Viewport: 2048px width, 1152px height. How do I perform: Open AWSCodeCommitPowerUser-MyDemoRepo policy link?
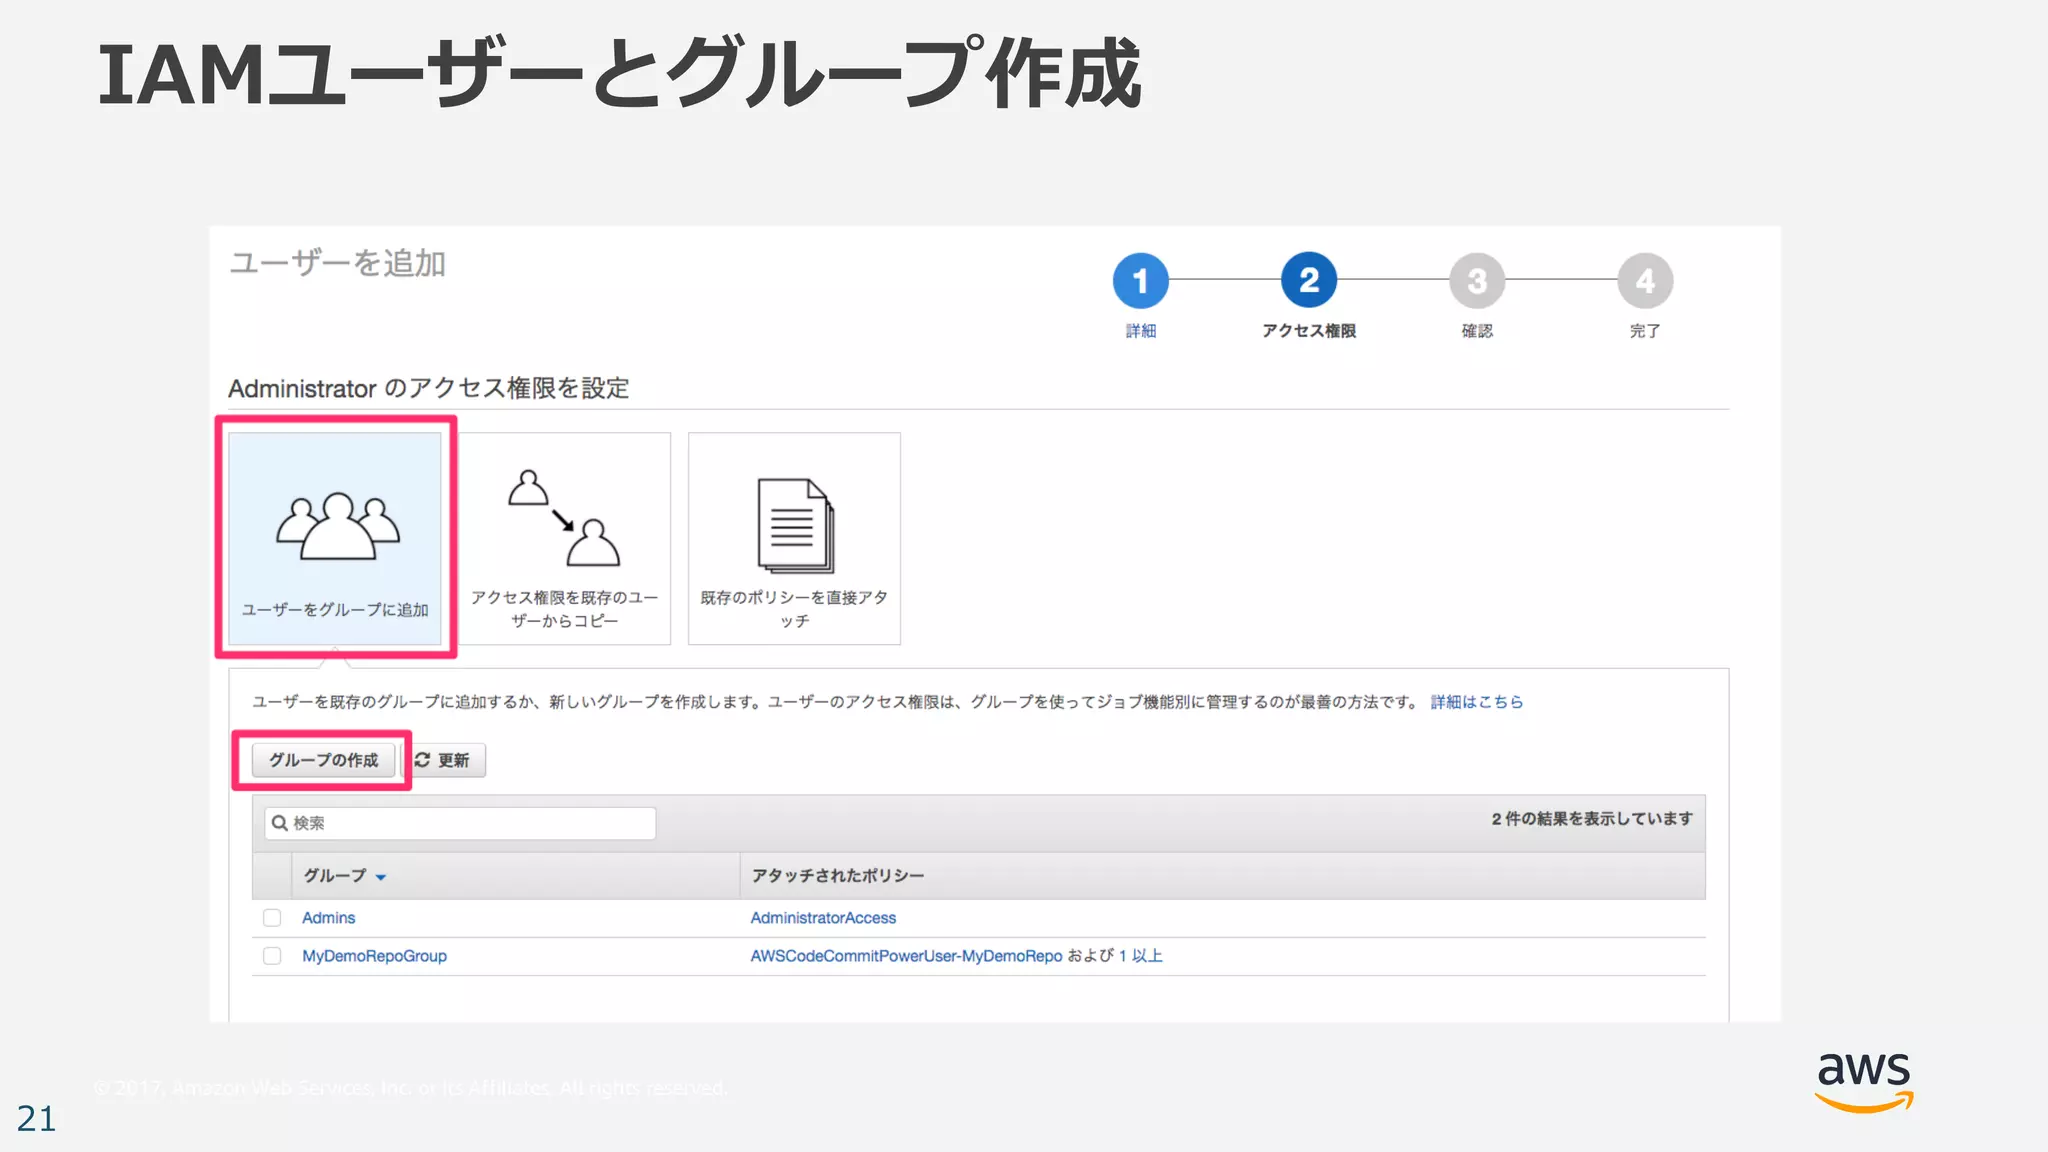(x=905, y=956)
